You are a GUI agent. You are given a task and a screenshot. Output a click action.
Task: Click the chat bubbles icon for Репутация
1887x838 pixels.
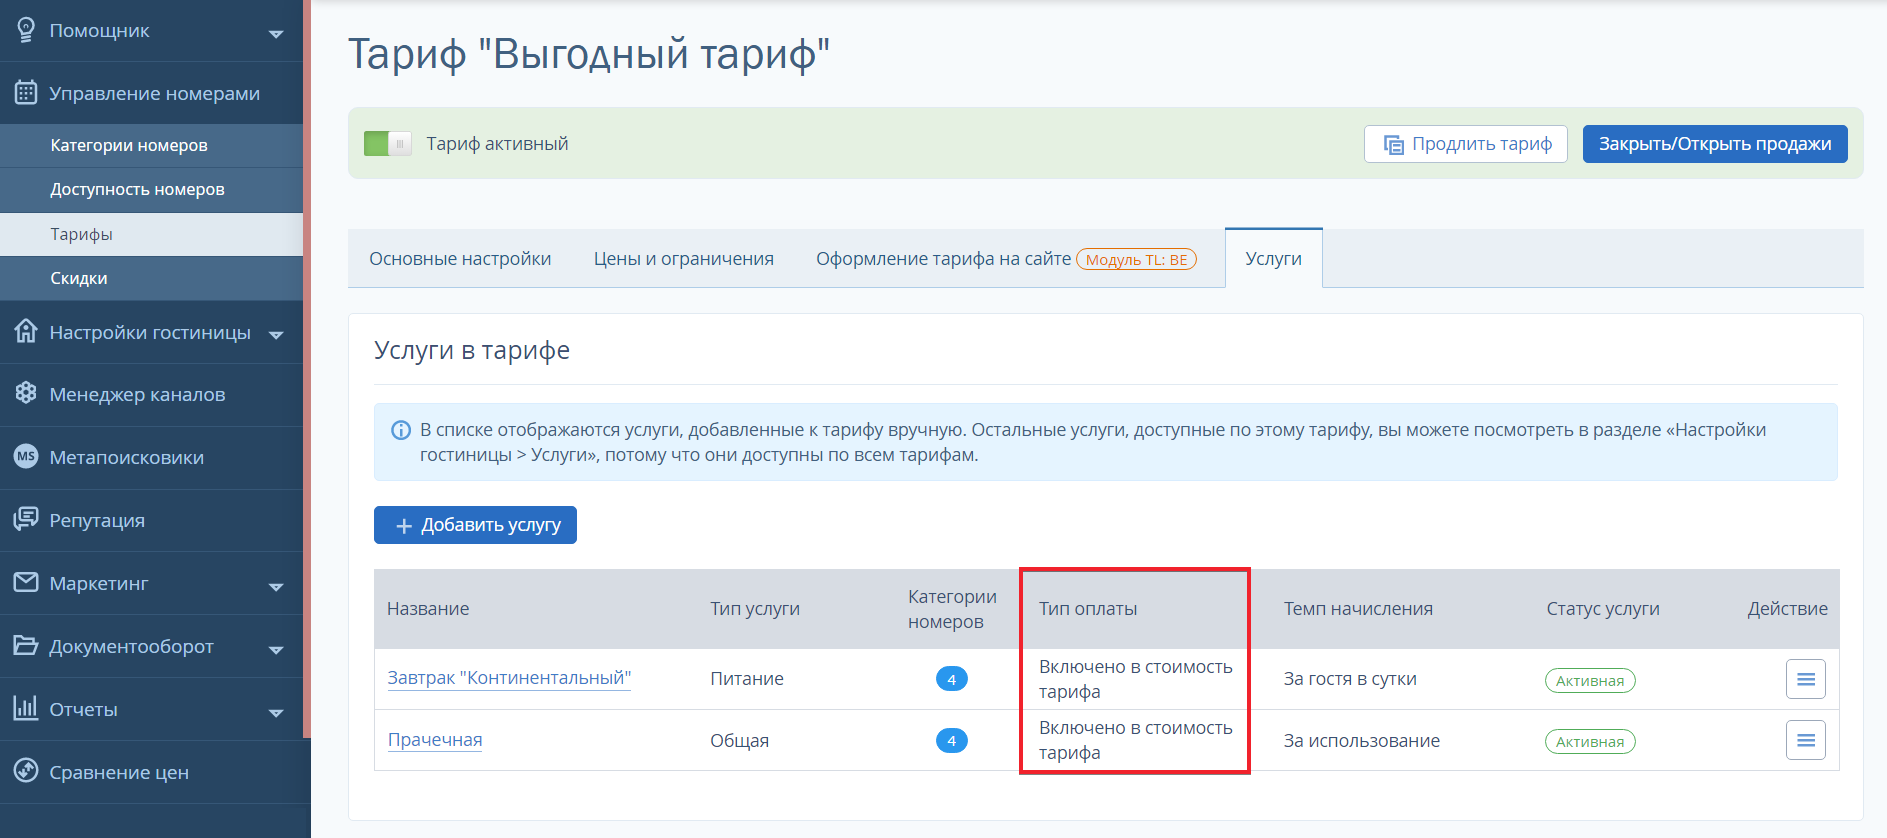pyautogui.click(x=26, y=519)
